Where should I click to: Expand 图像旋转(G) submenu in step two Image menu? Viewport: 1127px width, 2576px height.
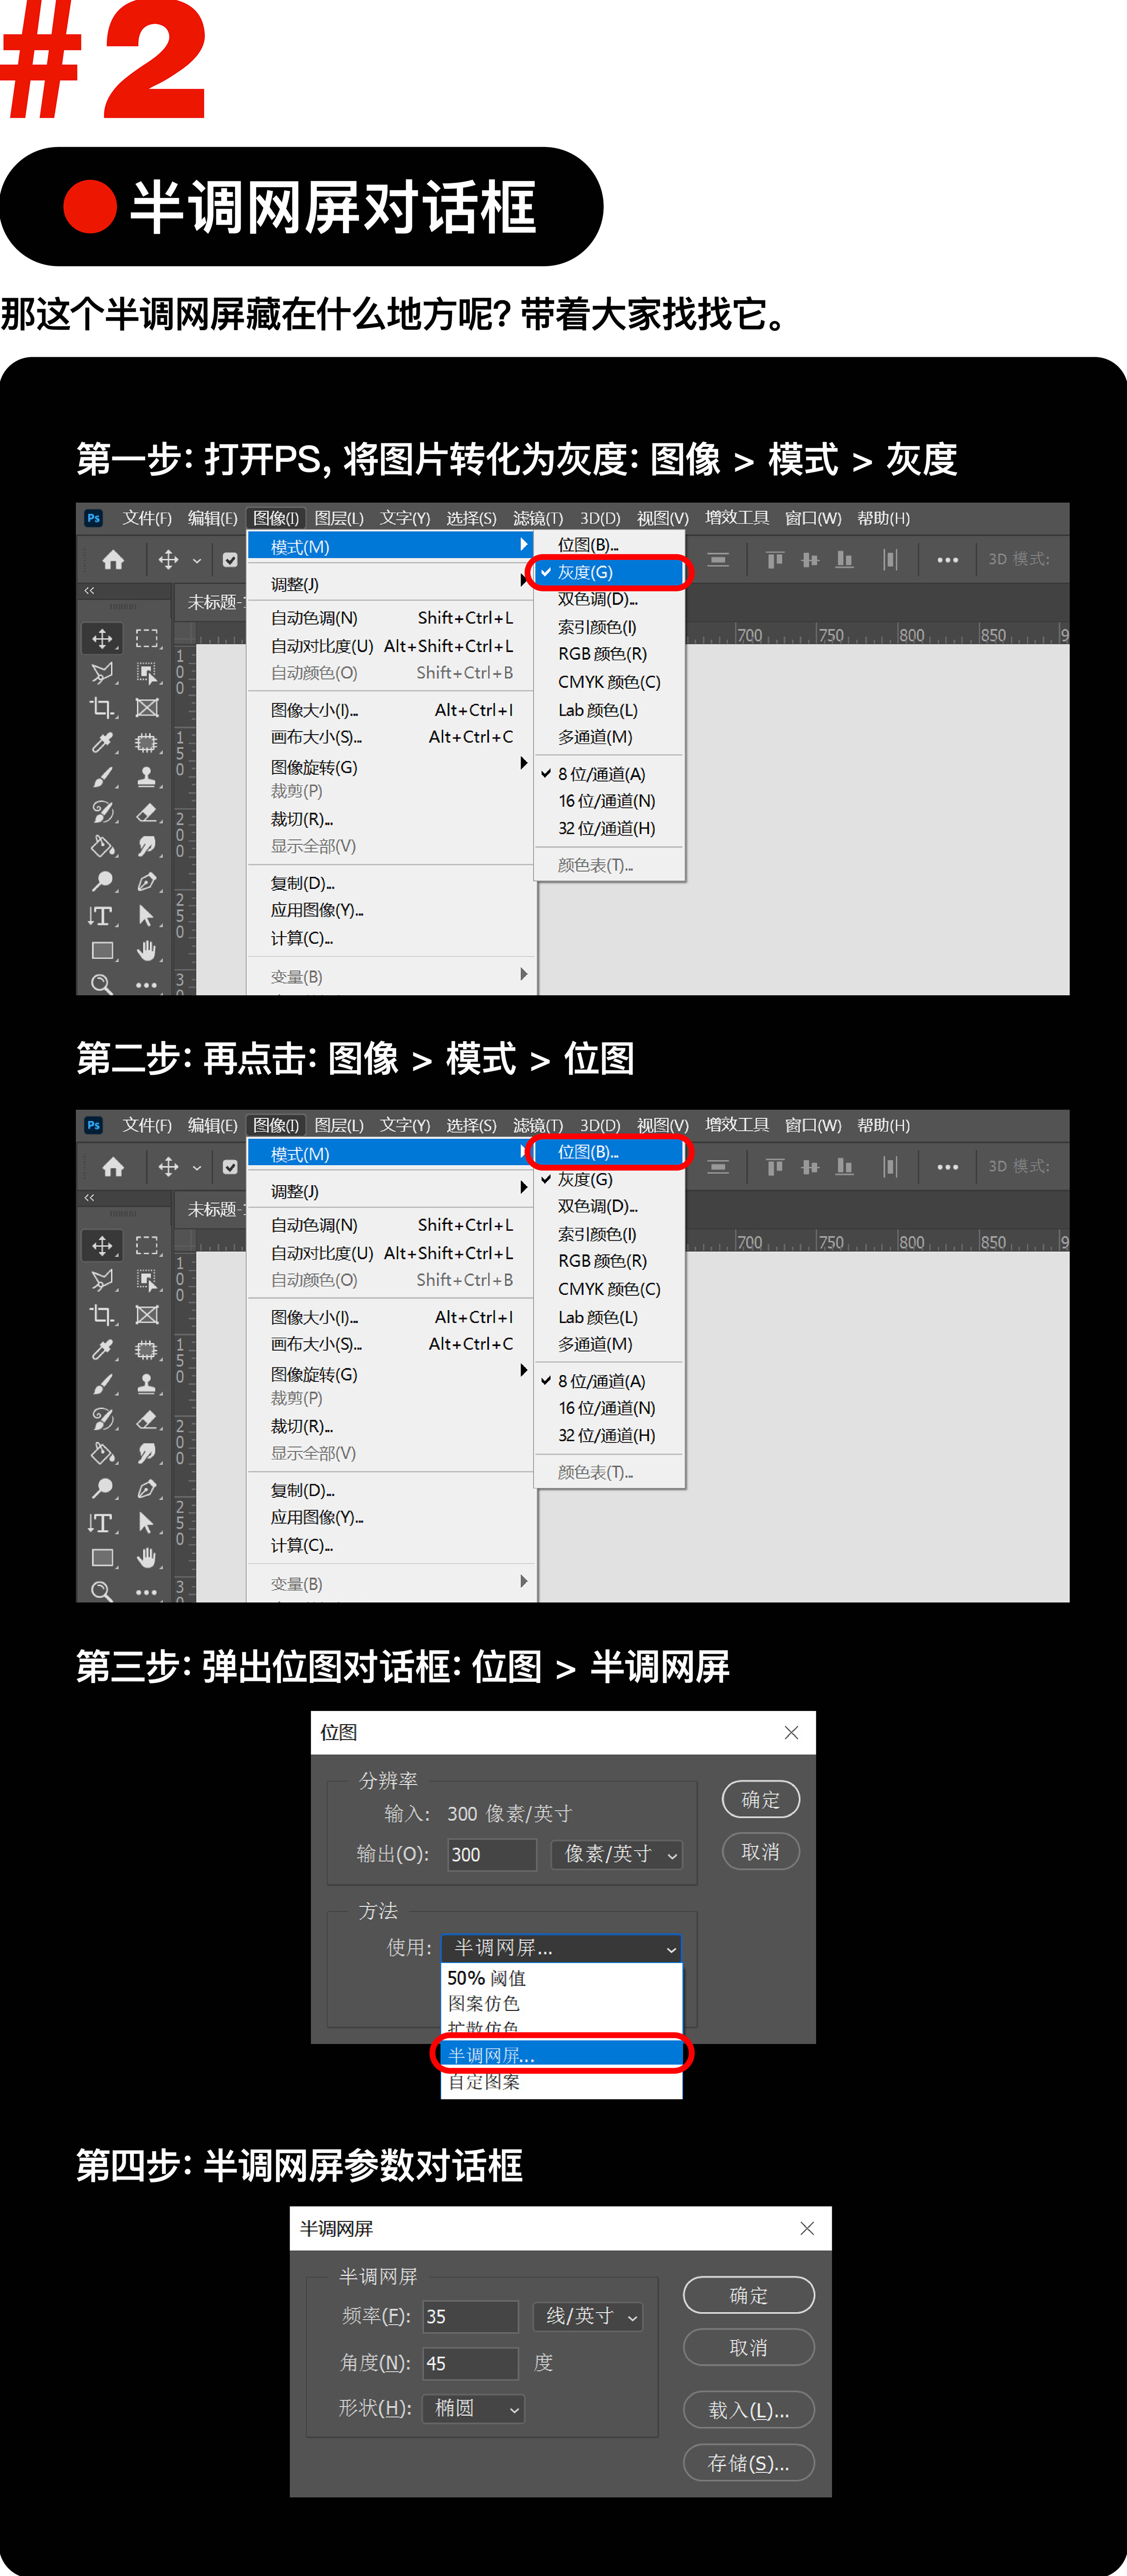click(x=390, y=1374)
